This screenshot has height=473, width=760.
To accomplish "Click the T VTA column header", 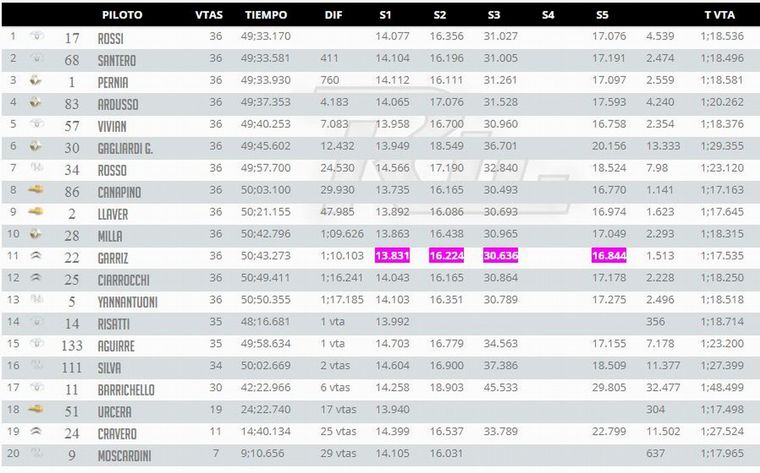I will coord(720,16).
